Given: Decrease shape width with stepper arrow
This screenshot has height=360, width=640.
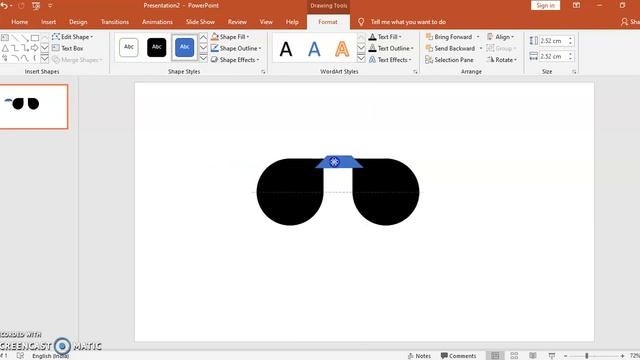Looking at the screenshot, I should click(571, 59).
